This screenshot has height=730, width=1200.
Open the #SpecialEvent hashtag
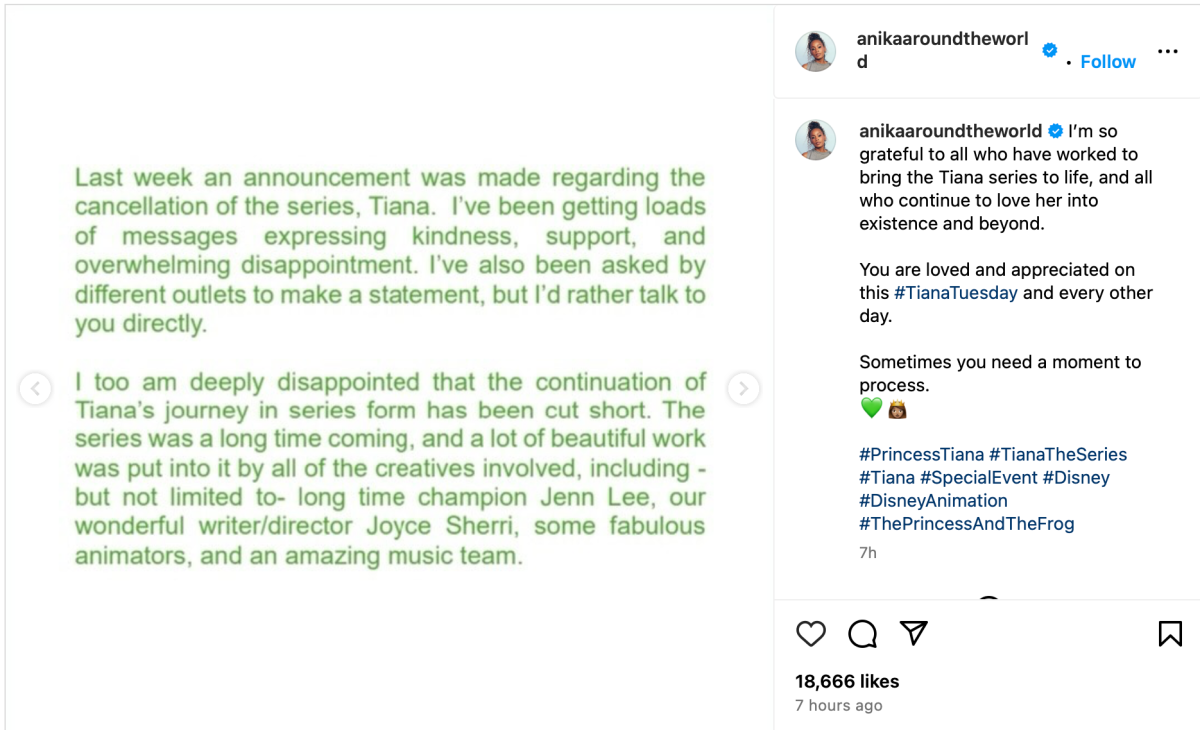tap(979, 477)
